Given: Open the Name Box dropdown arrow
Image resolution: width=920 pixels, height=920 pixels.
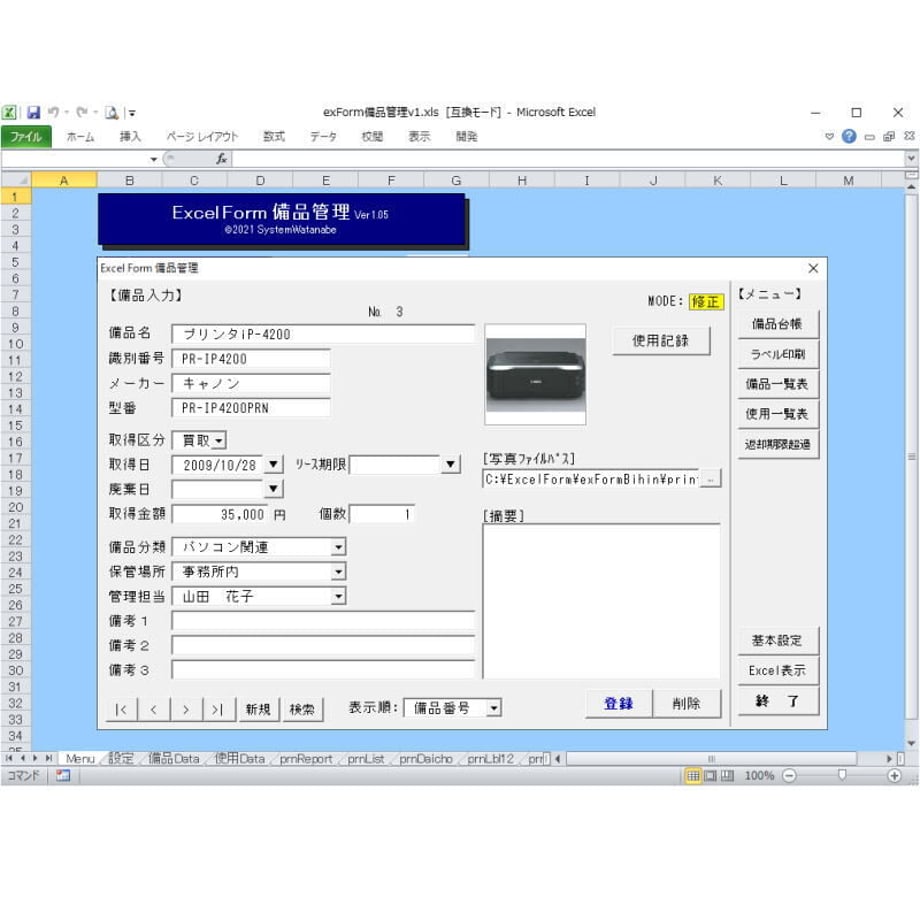Looking at the screenshot, I should (x=153, y=159).
